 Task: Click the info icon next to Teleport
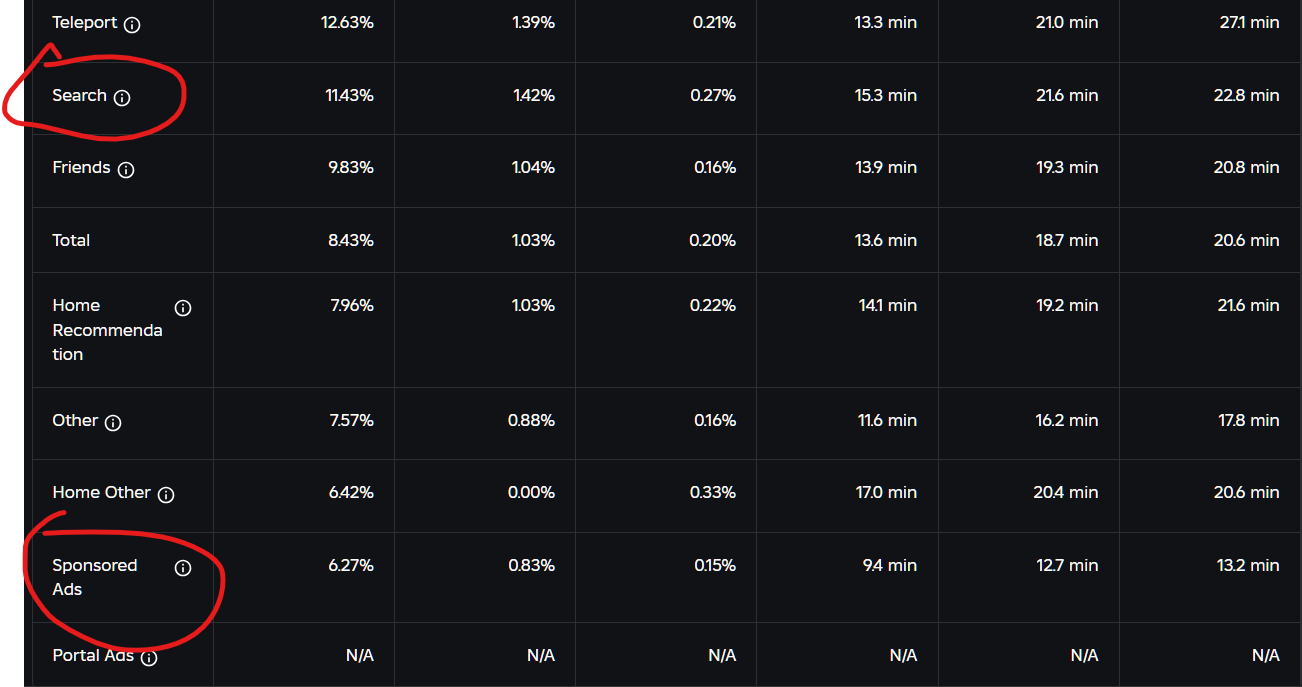[x=132, y=25]
